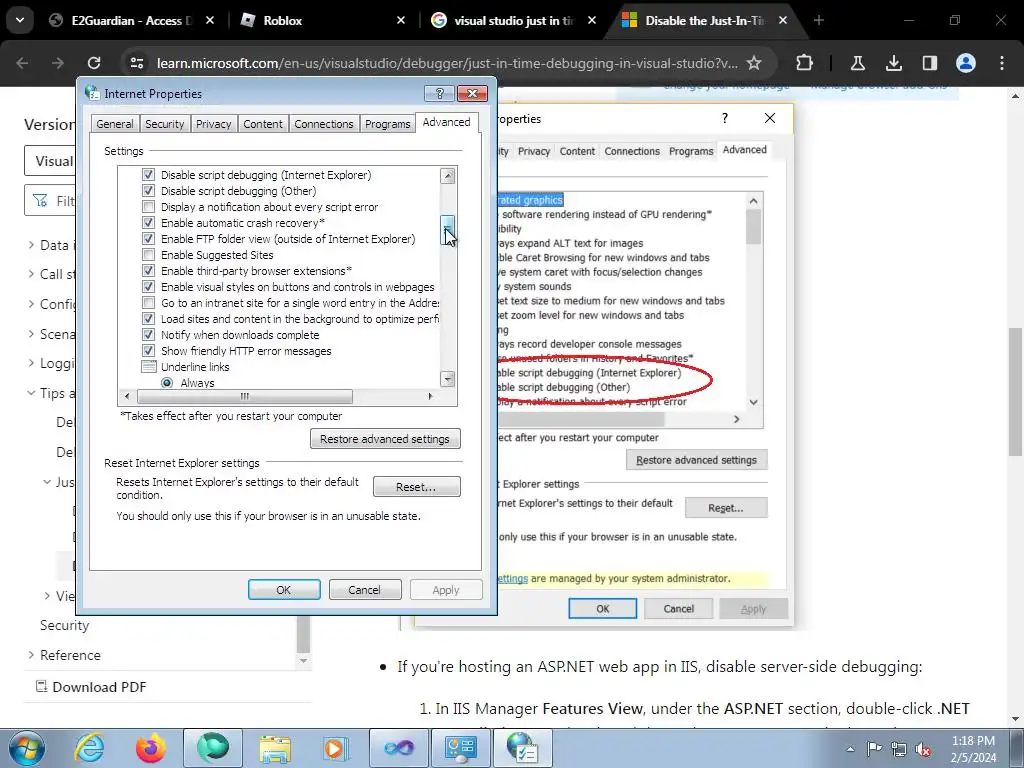Open the browser downloads icon

click(x=893, y=63)
